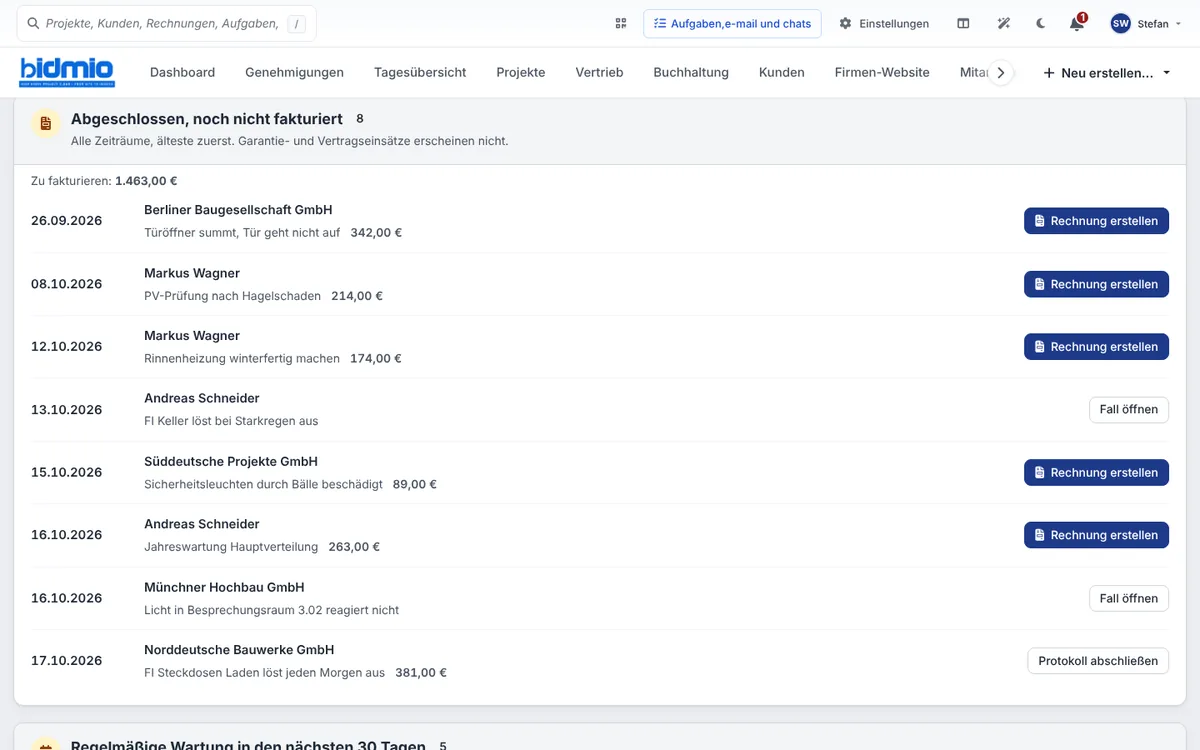Click the SW user avatar

click(x=1121, y=23)
